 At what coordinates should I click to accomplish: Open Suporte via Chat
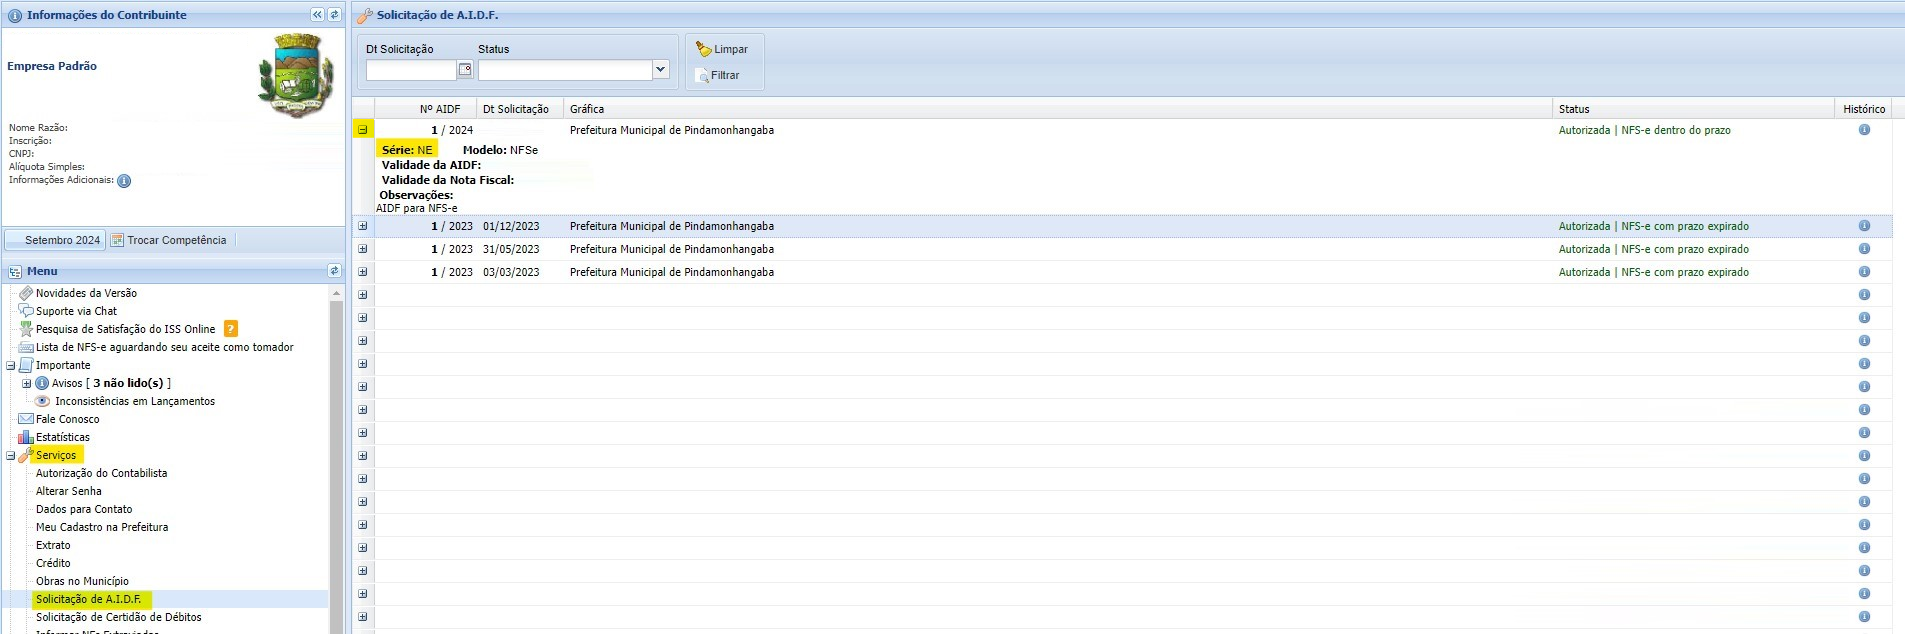(76, 311)
